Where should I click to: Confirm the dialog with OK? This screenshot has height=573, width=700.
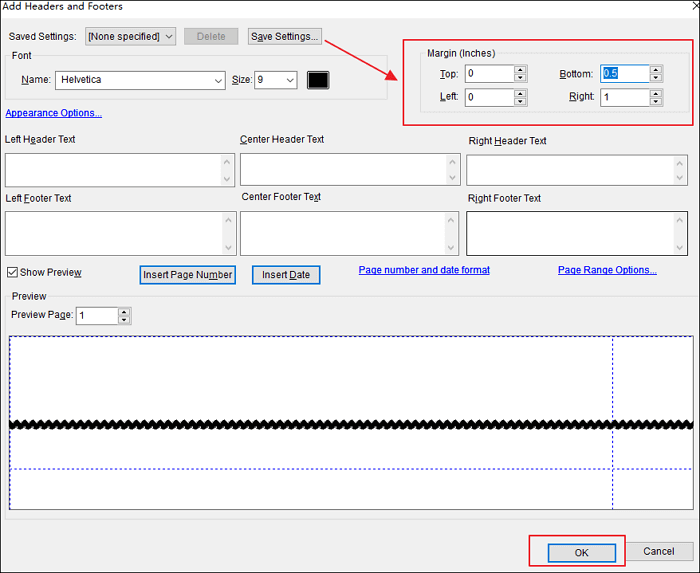(581, 551)
